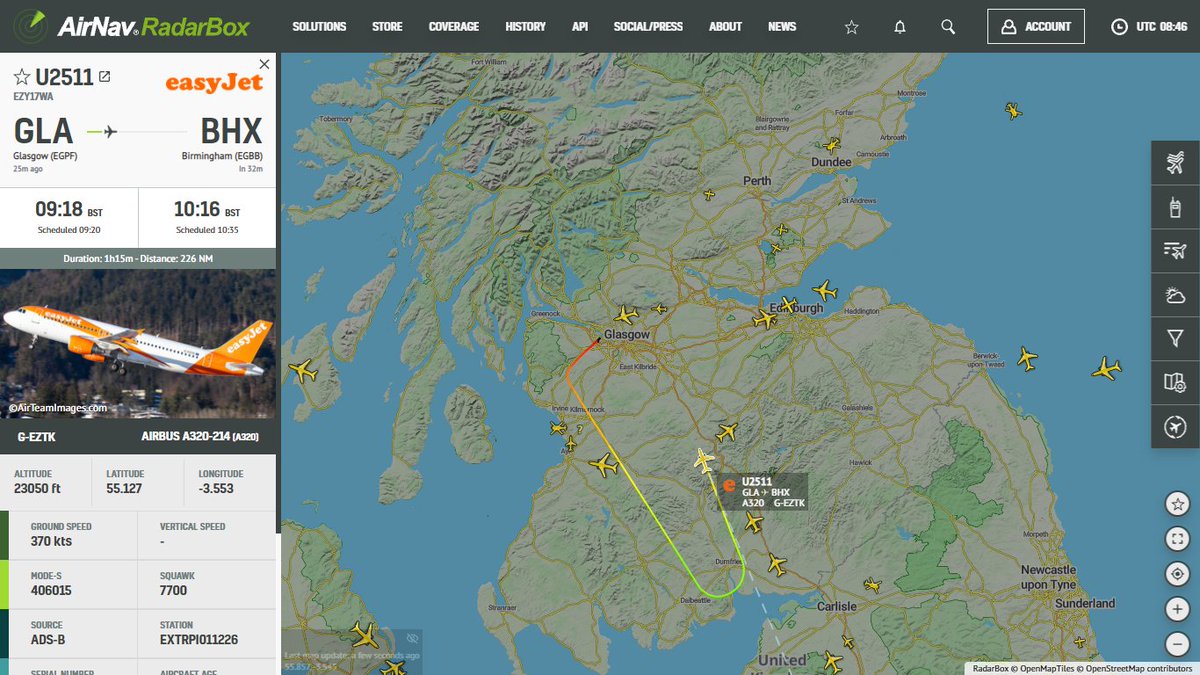Select GLA departure airport code
Image resolution: width=1200 pixels, height=675 pixels.
[x=43, y=132]
